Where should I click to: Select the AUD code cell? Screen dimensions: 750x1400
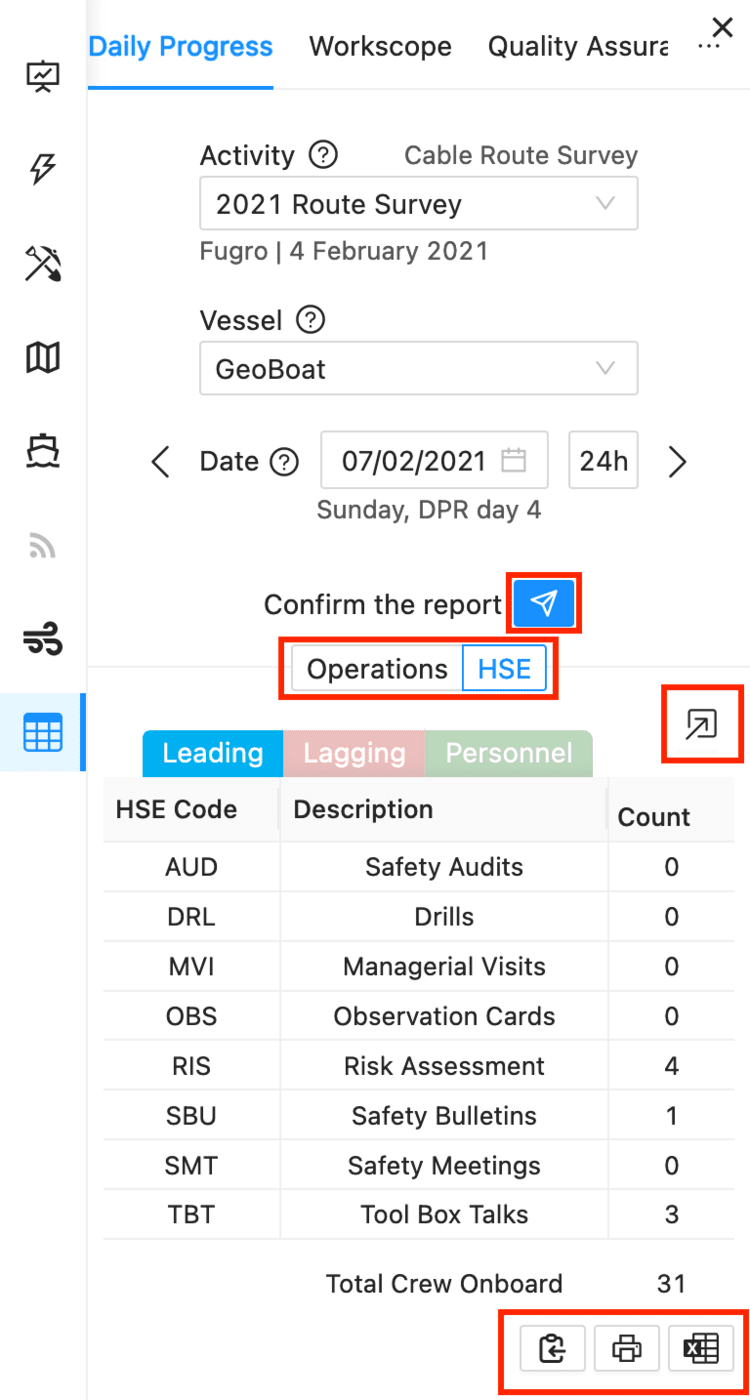tap(192, 867)
